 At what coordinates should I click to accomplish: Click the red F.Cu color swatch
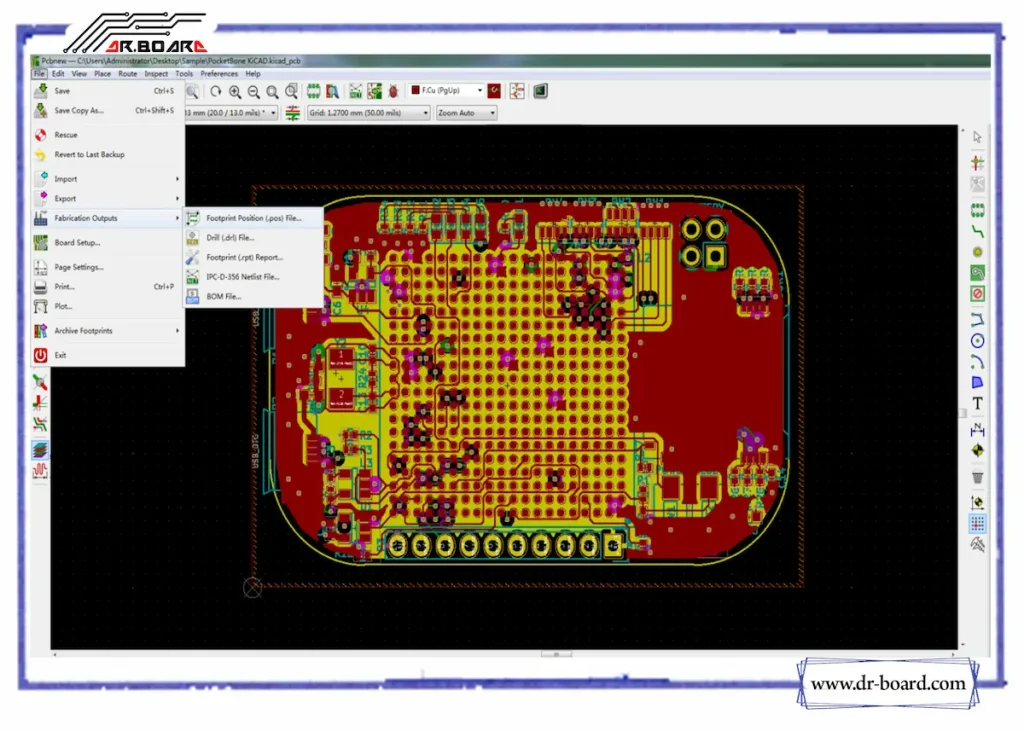(x=415, y=91)
